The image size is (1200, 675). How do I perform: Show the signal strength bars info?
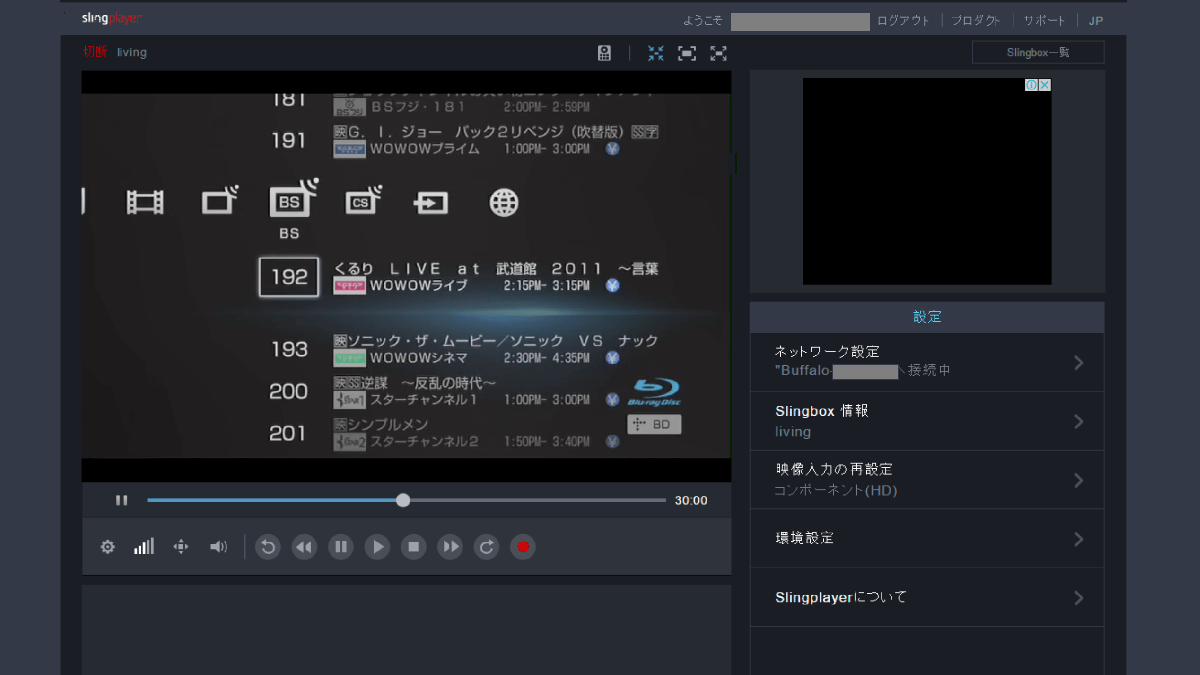coord(144,546)
